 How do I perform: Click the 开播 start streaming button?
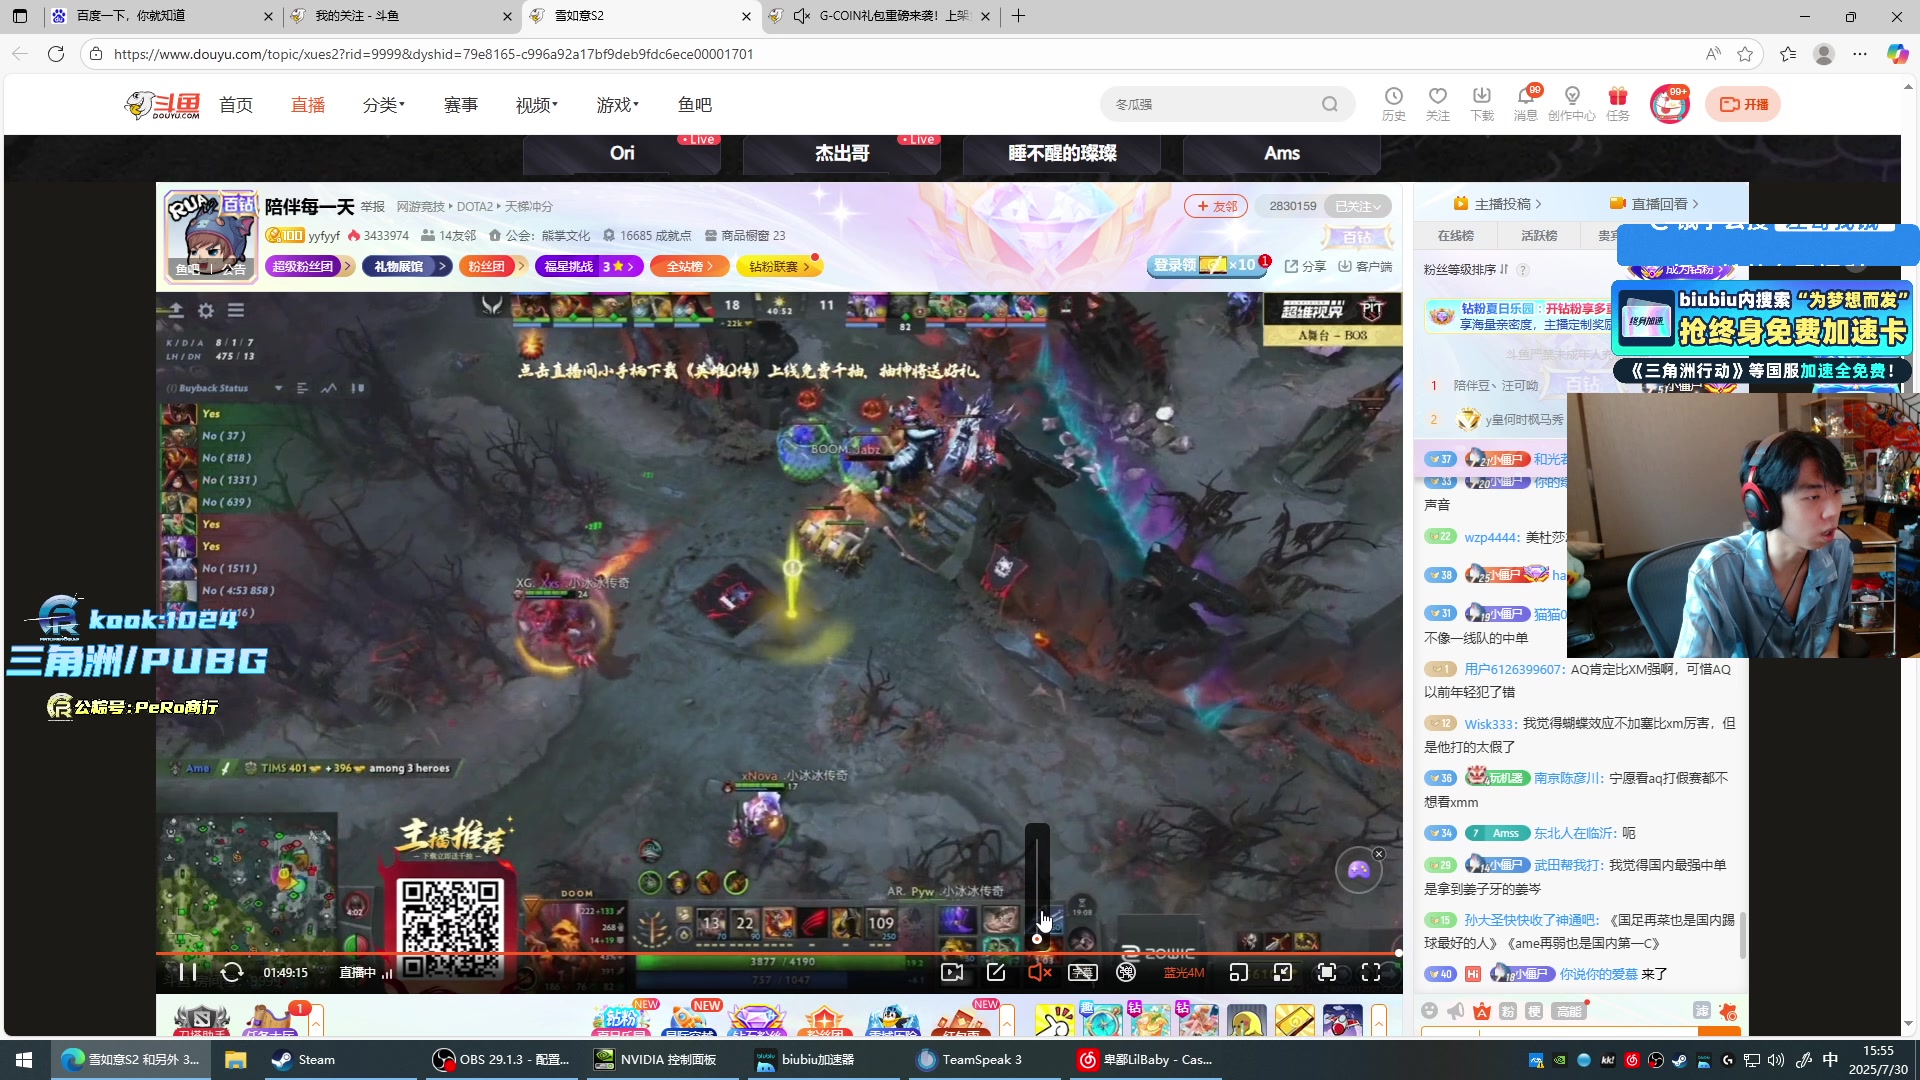(1743, 104)
